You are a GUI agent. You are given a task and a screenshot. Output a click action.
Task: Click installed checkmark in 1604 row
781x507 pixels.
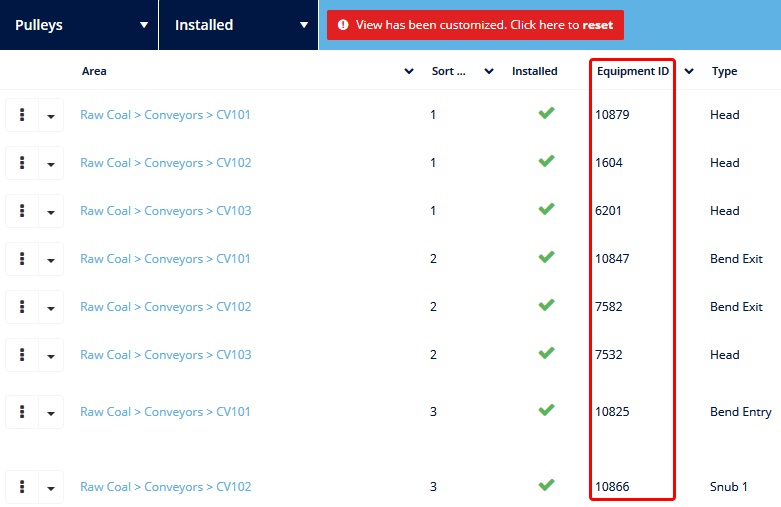(x=546, y=161)
